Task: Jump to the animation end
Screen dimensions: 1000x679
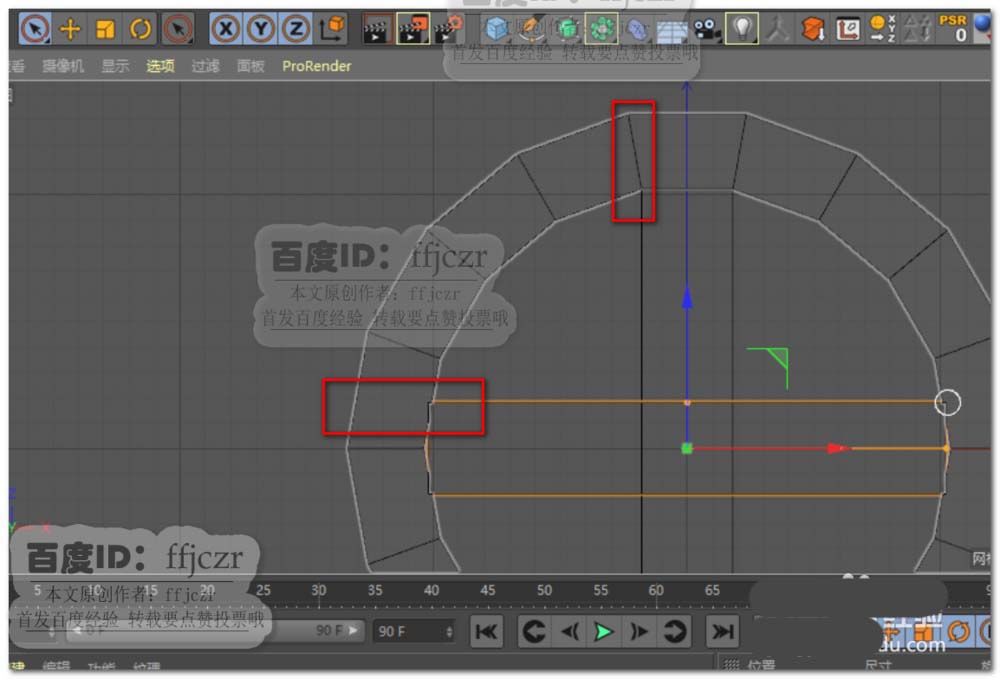Action: 721,632
